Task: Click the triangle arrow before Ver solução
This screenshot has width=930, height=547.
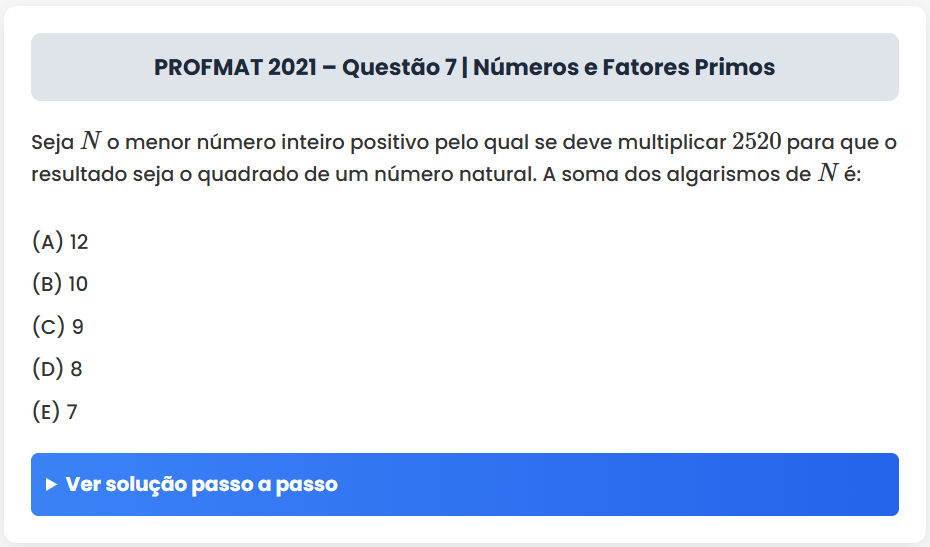Action: pyautogui.click(x=52, y=485)
